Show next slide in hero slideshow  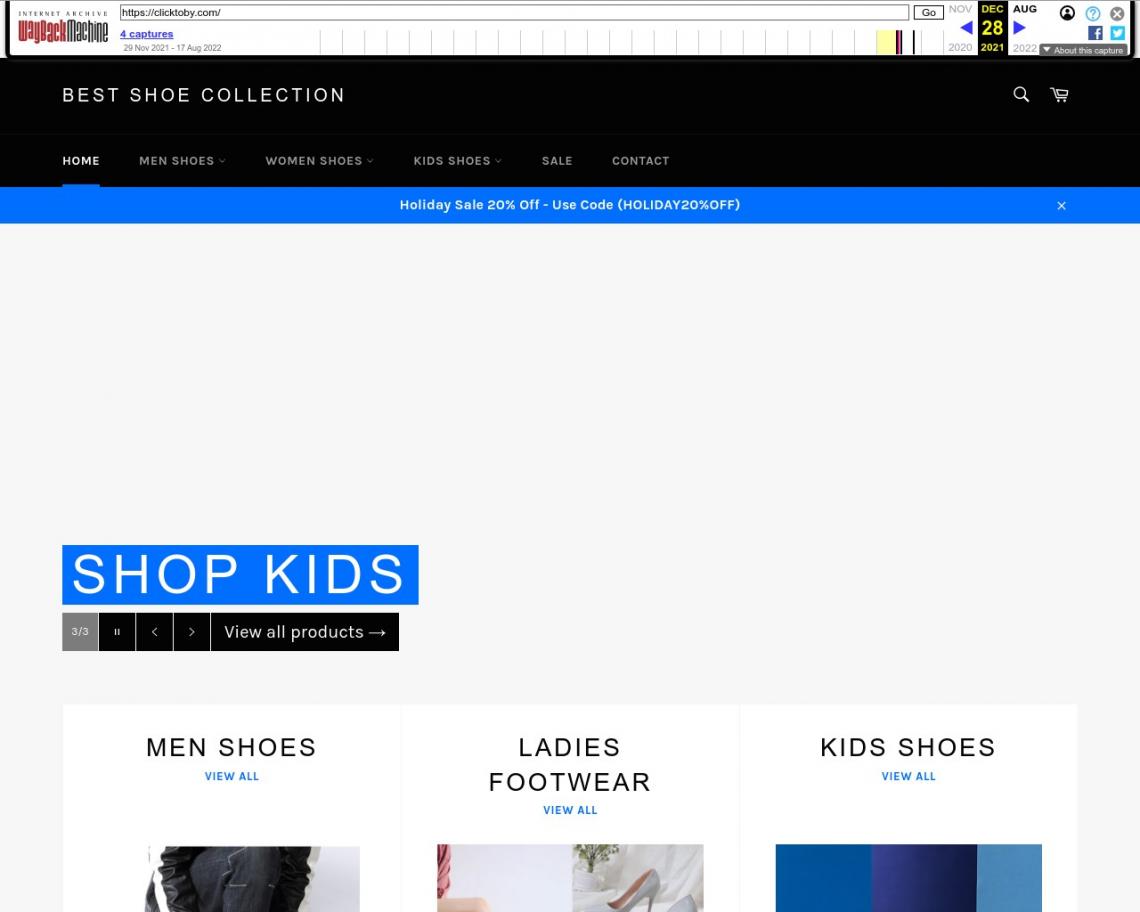click(x=192, y=632)
